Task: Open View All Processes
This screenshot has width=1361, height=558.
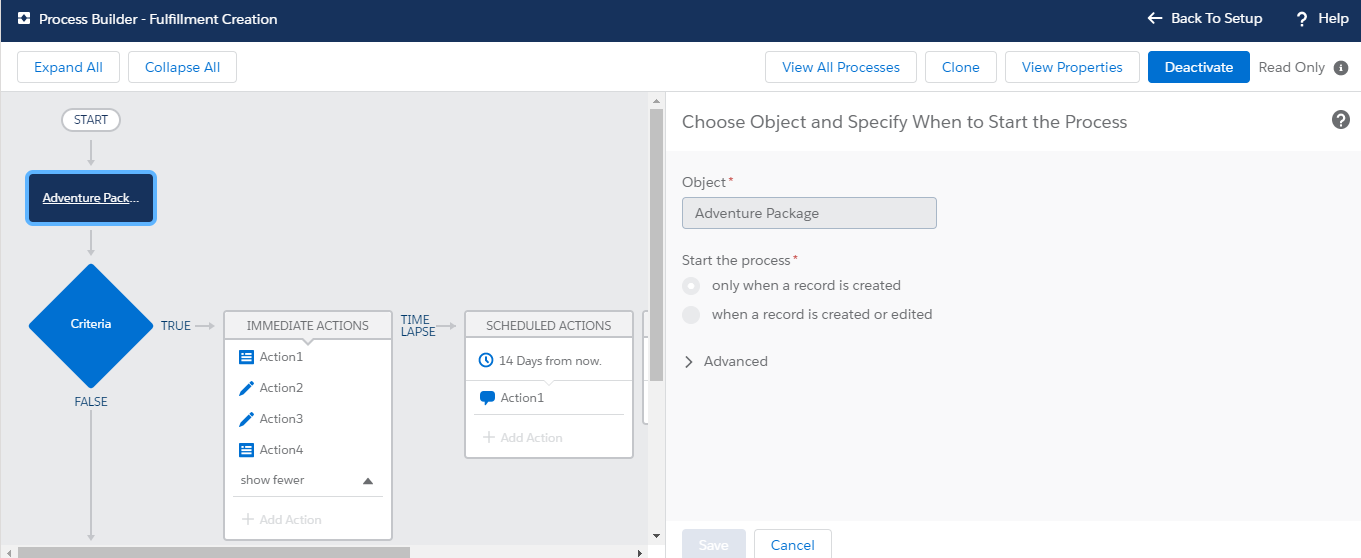Action: (840, 67)
